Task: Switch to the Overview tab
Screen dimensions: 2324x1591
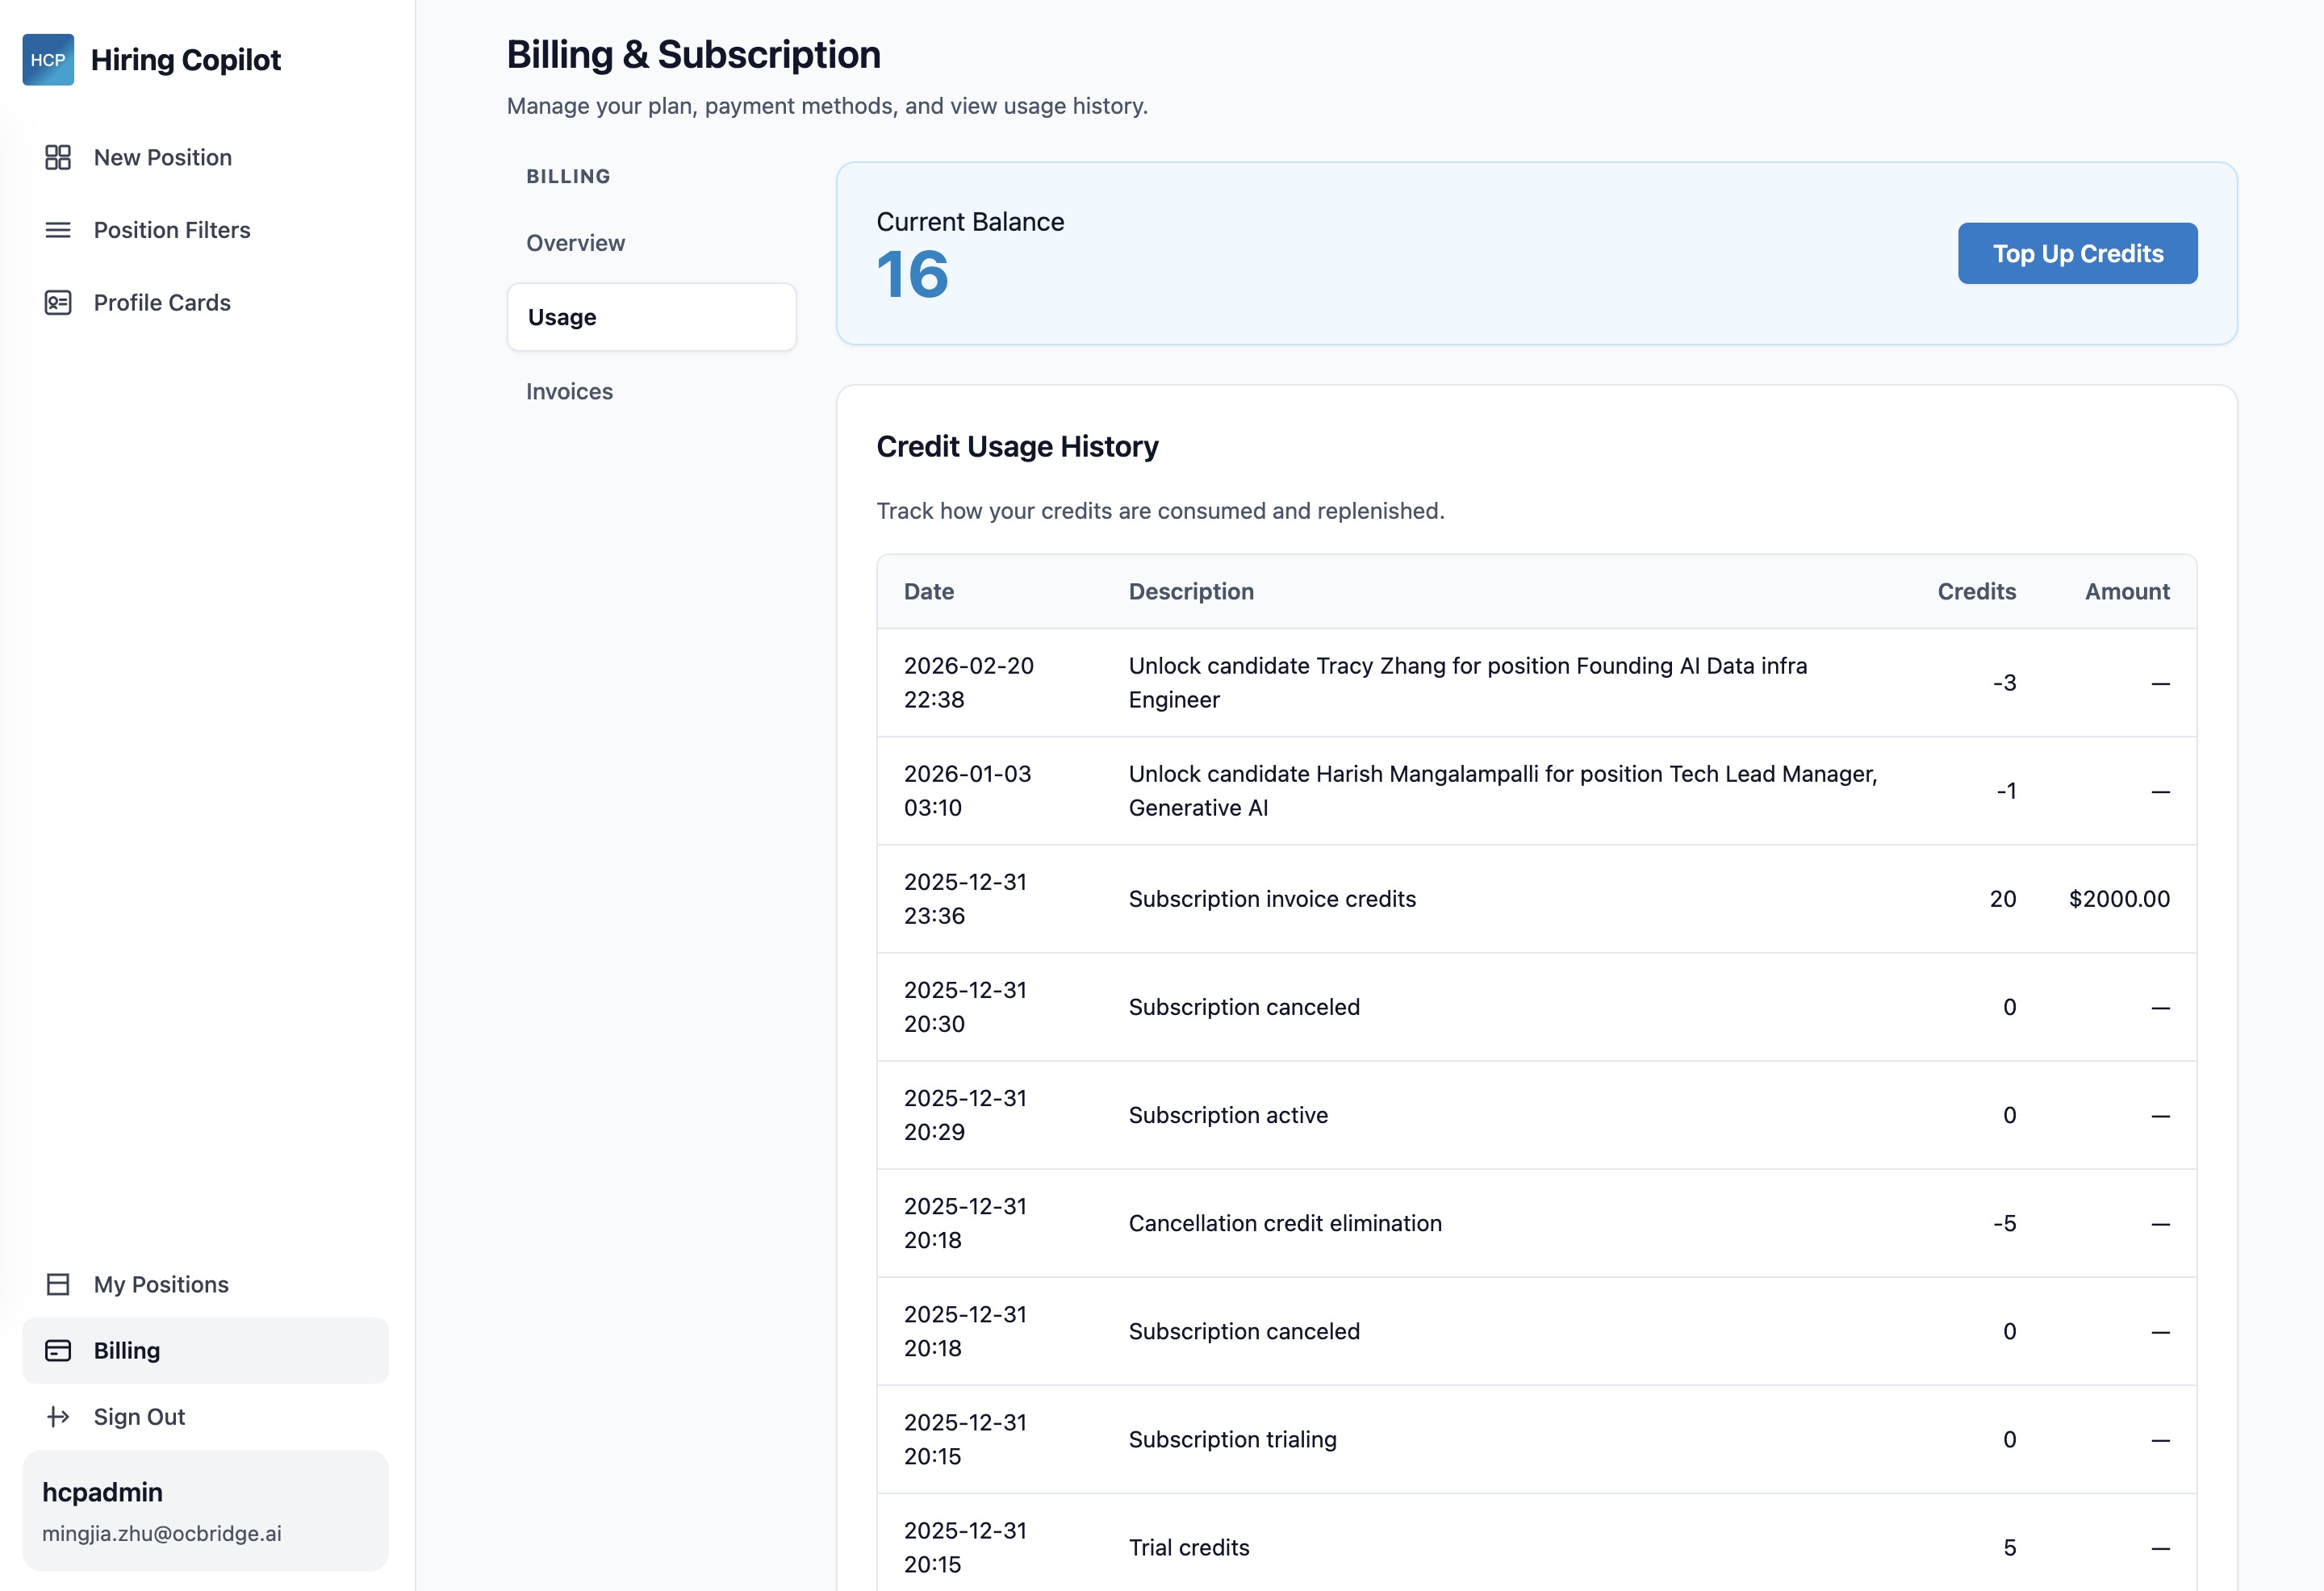Action: coord(576,242)
